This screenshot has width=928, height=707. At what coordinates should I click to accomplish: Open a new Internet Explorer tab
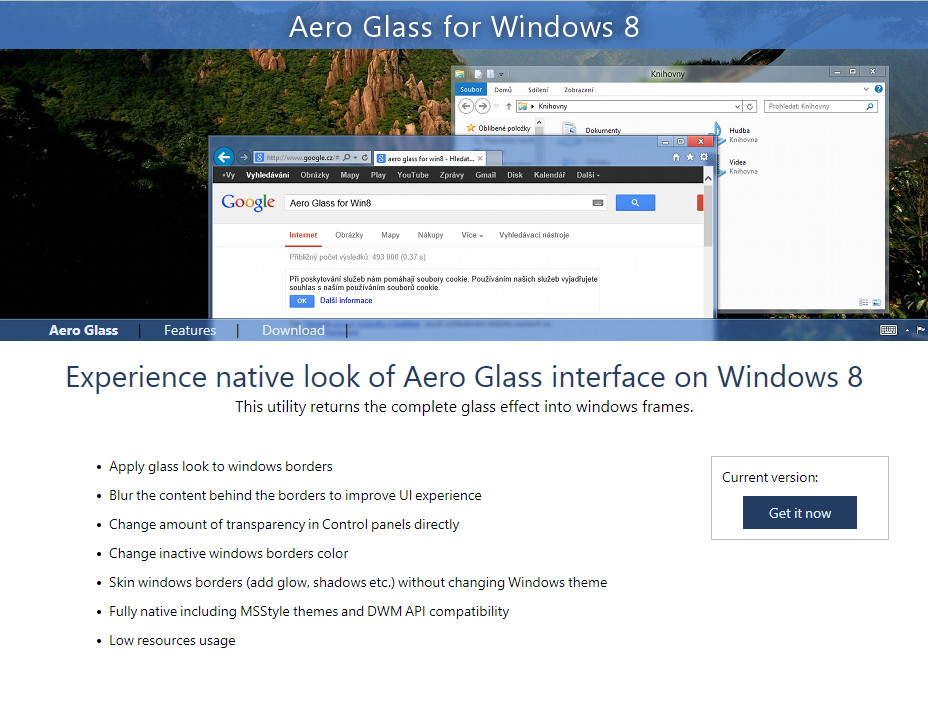495,159
